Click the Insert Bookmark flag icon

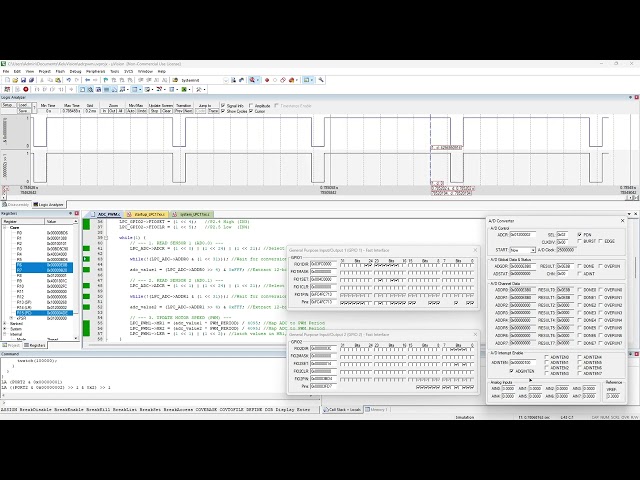106,80
